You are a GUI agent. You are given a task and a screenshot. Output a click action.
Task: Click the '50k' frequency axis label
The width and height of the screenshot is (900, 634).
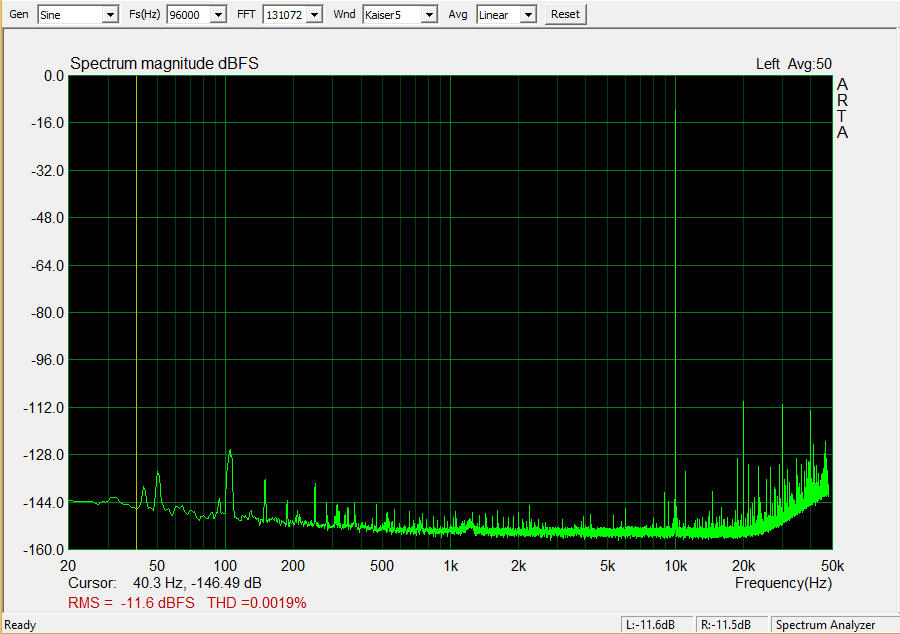click(832, 566)
